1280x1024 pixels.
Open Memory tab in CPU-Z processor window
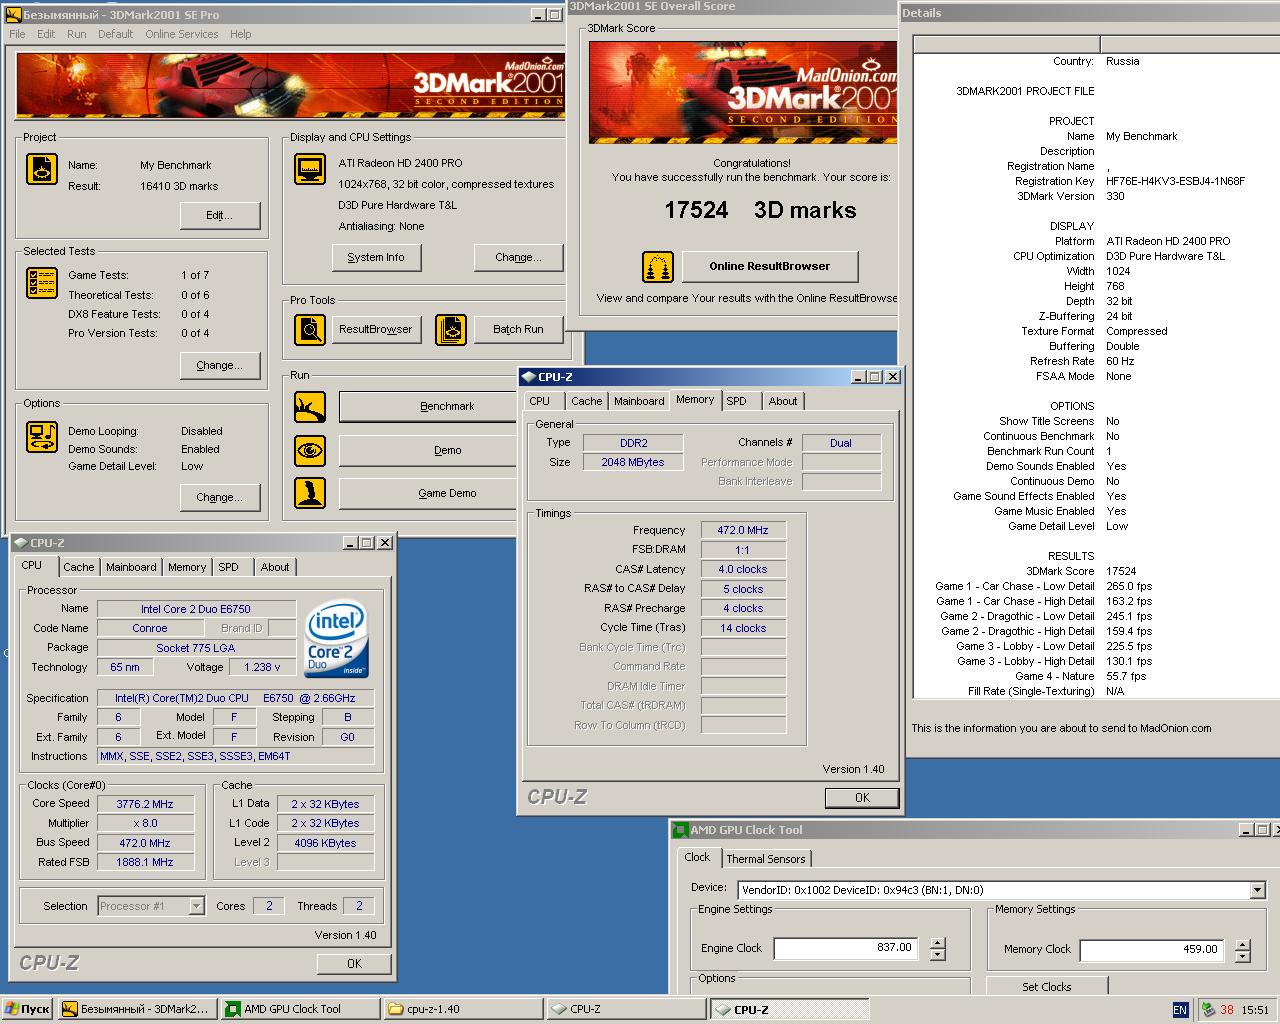pos(187,567)
